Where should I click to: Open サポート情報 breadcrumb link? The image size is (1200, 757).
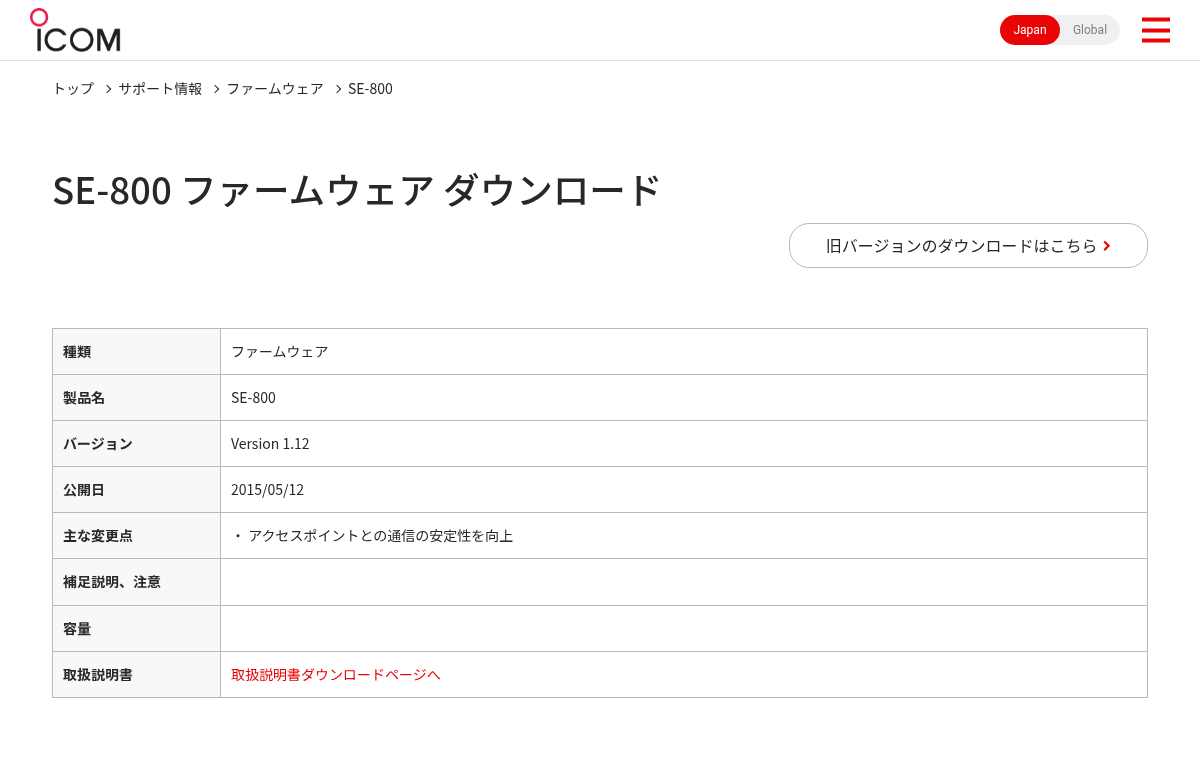pyautogui.click(x=160, y=88)
